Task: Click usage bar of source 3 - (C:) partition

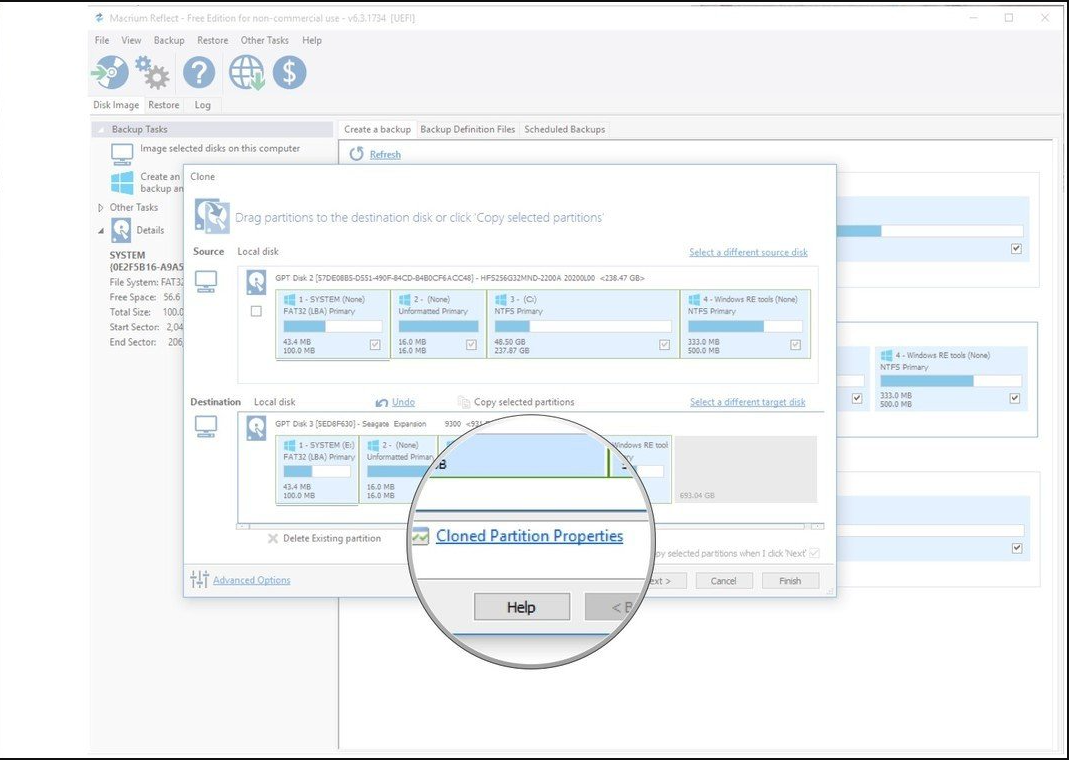Action: coord(582,326)
